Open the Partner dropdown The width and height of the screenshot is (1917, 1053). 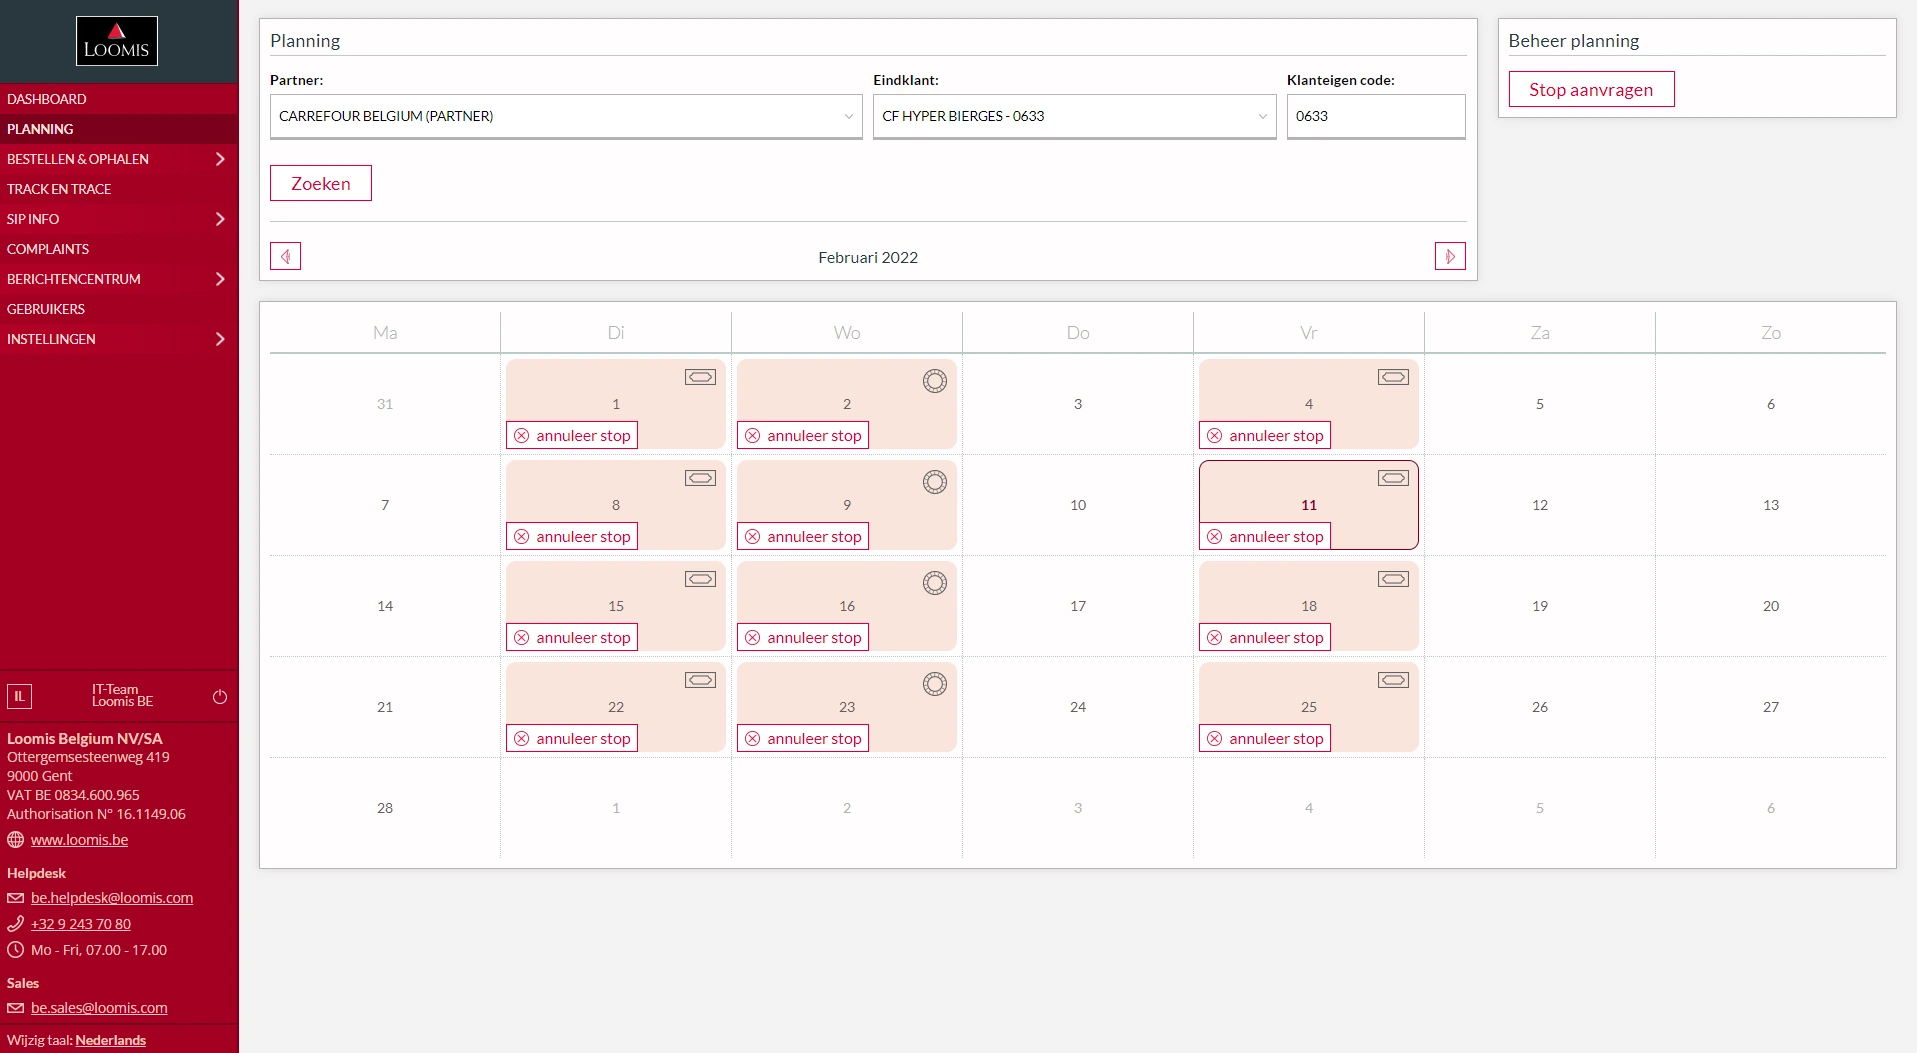(566, 116)
